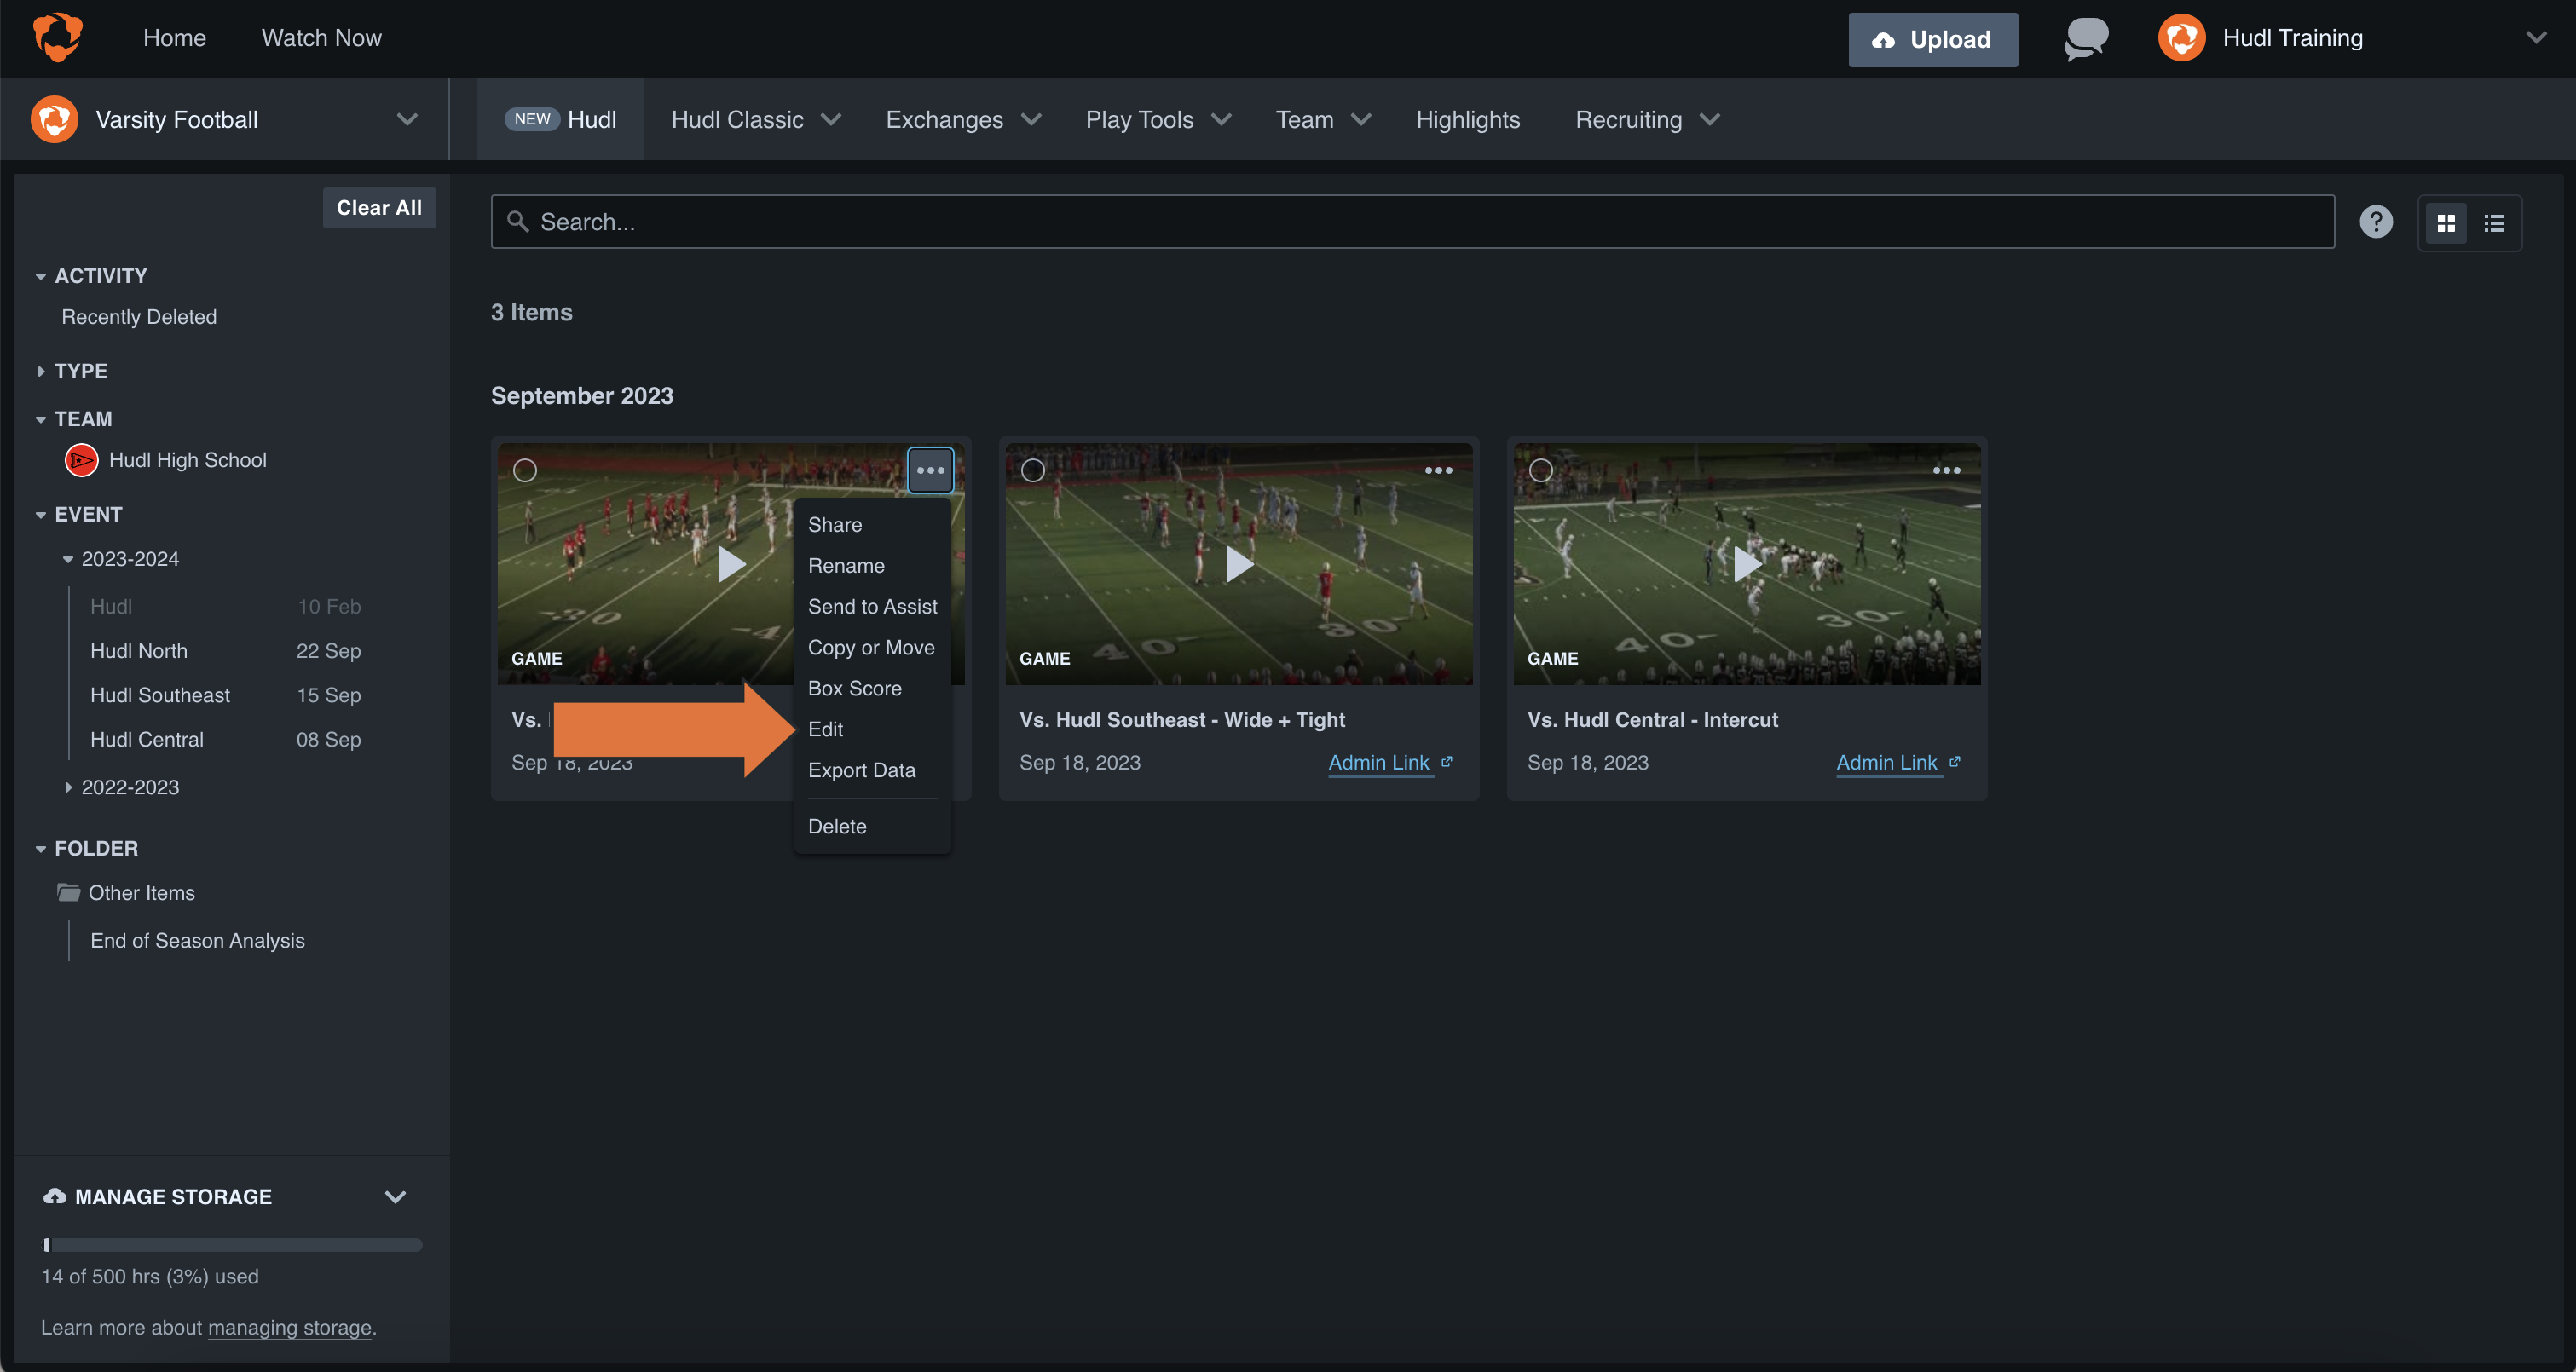Click the Hudl Training profile avatar
2576x1372 pixels.
[x=2183, y=38]
